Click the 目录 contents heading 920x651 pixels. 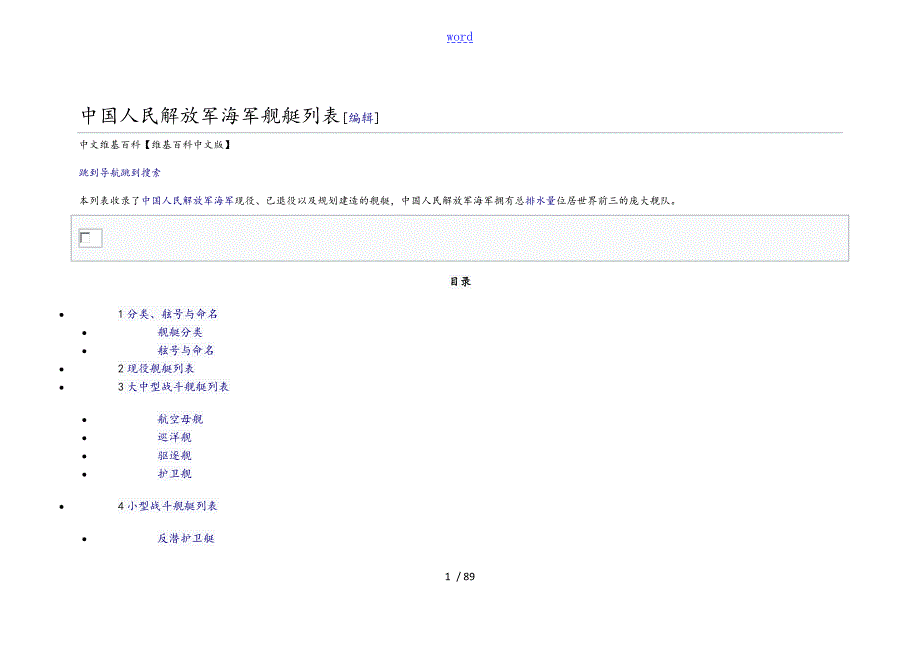tap(460, 282)
